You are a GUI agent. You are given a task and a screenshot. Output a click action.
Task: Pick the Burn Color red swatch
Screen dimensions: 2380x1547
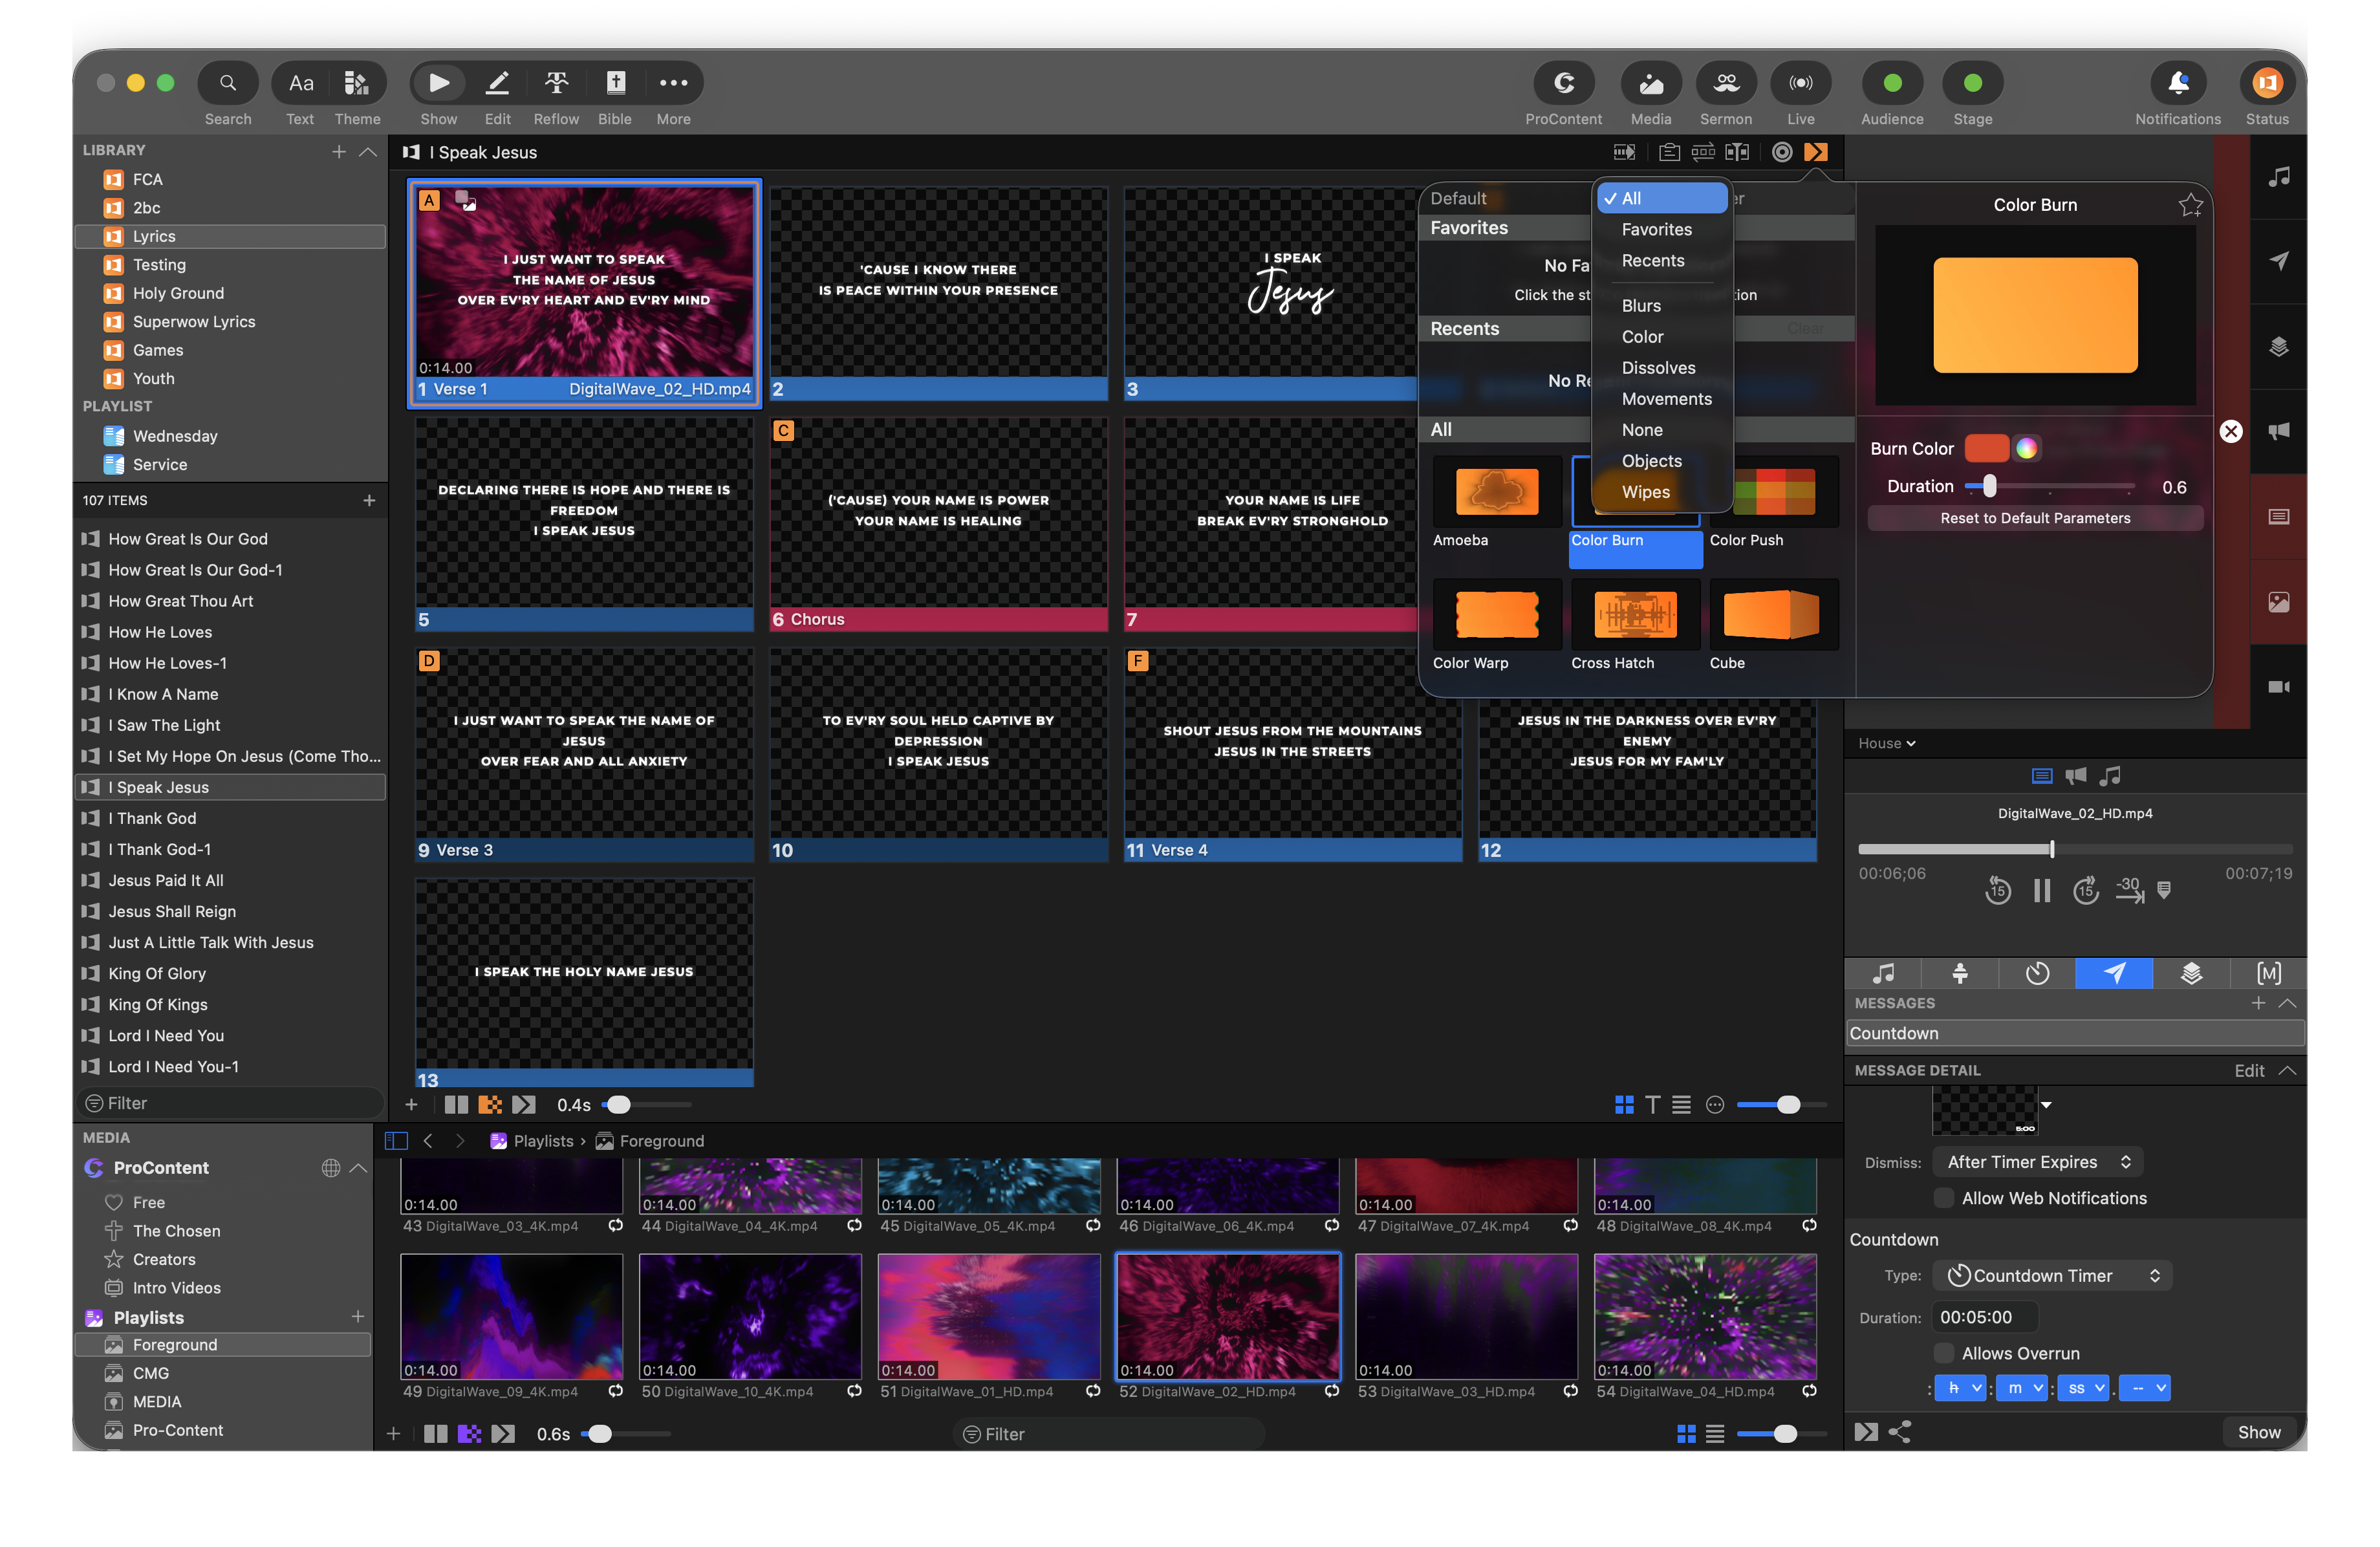click(1986, 448)
